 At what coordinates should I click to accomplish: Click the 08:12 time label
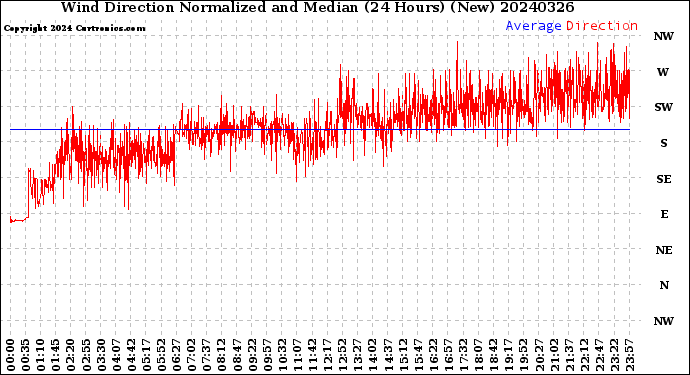click(x=222, y=355)
